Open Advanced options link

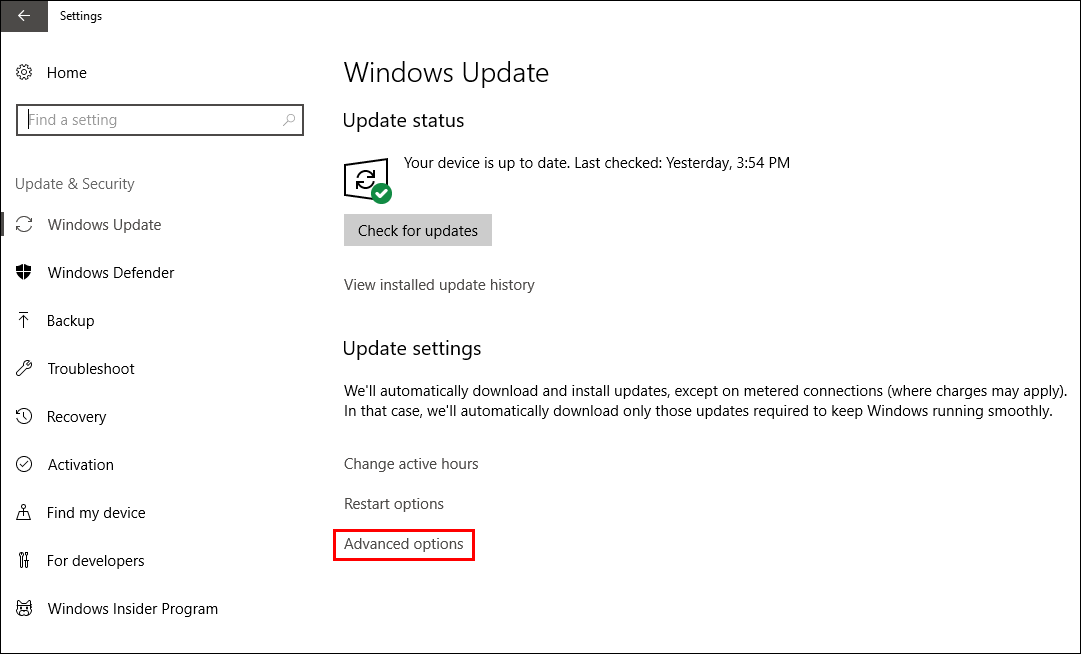pos(403,544)
